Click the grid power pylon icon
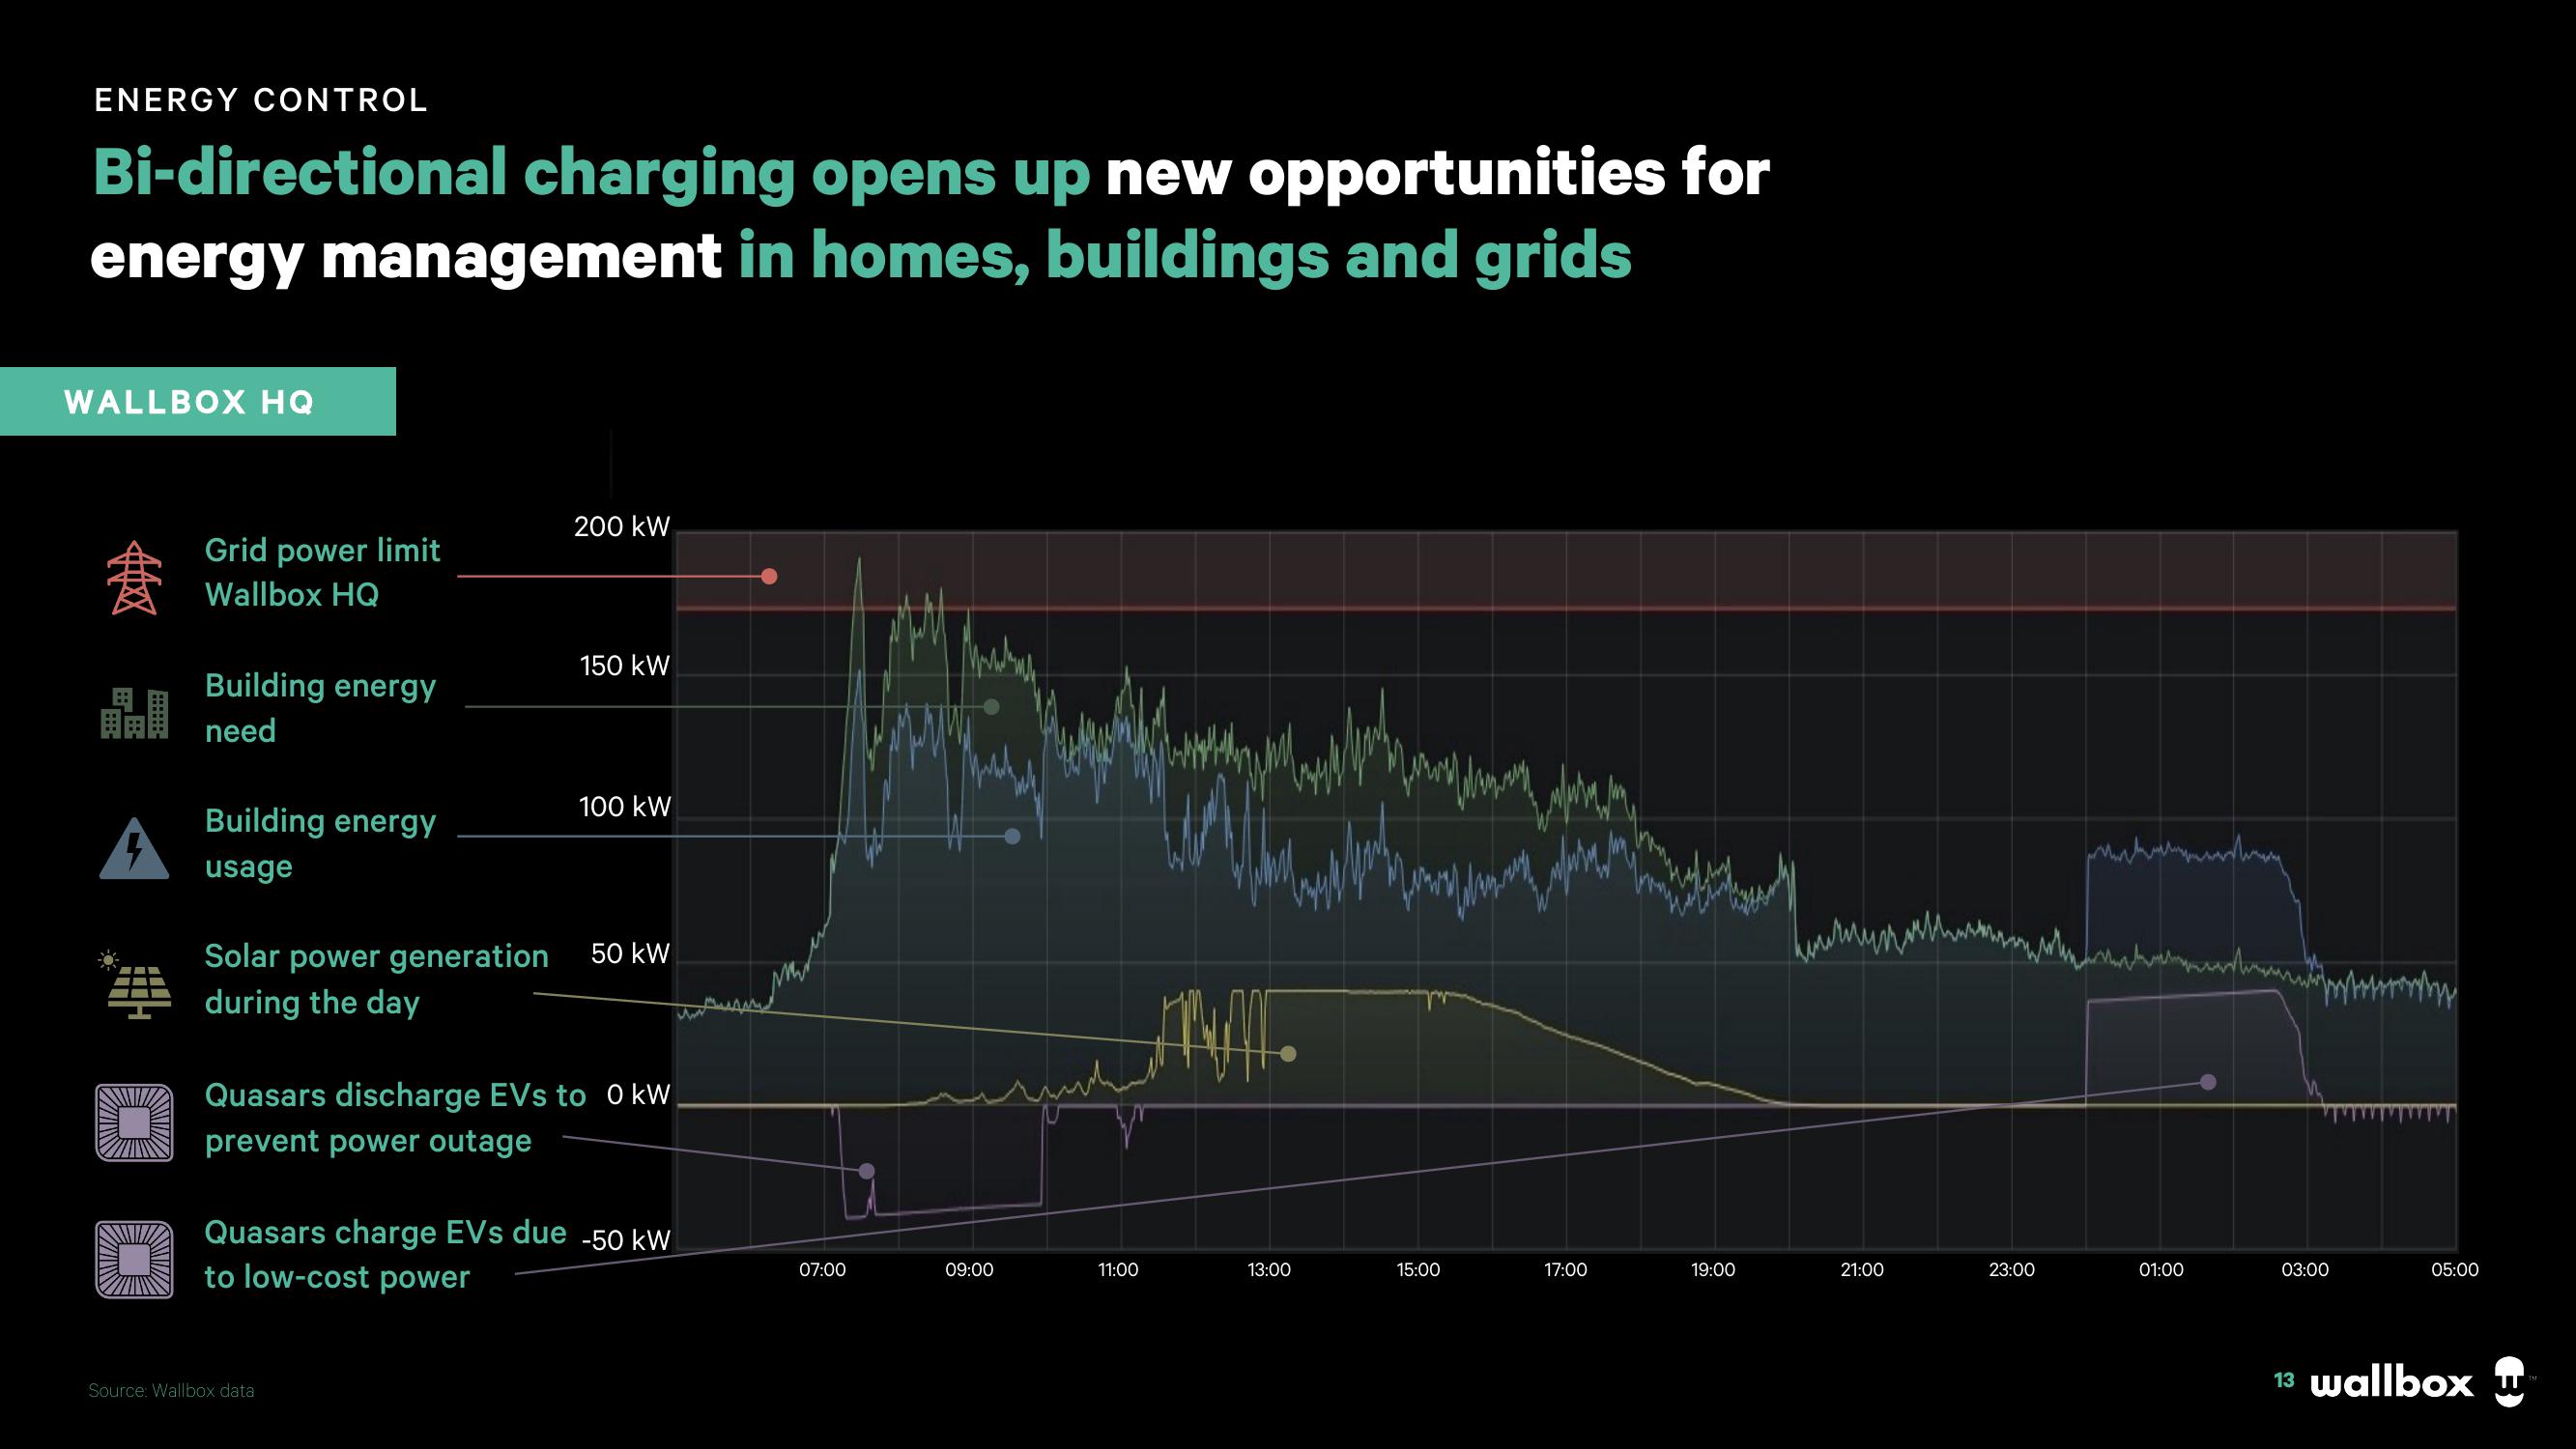Image resolution: width=2576 pixels, height=1449 pixels. pos(134,577)
